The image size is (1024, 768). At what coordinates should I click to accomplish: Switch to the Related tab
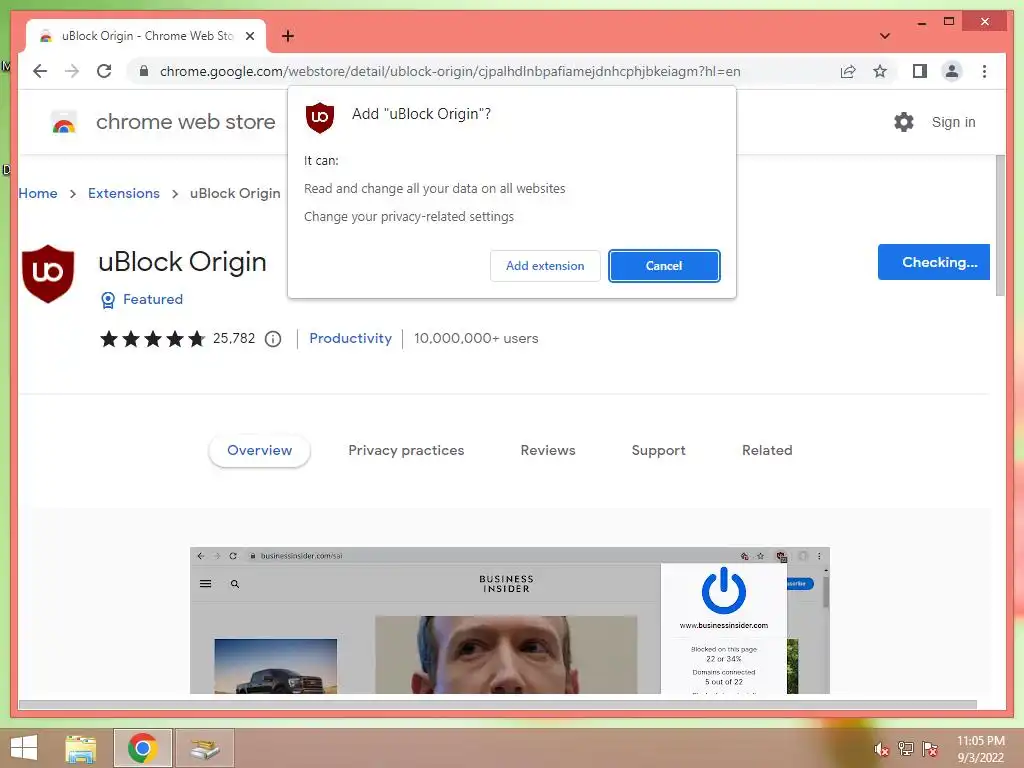pos(767,451)
